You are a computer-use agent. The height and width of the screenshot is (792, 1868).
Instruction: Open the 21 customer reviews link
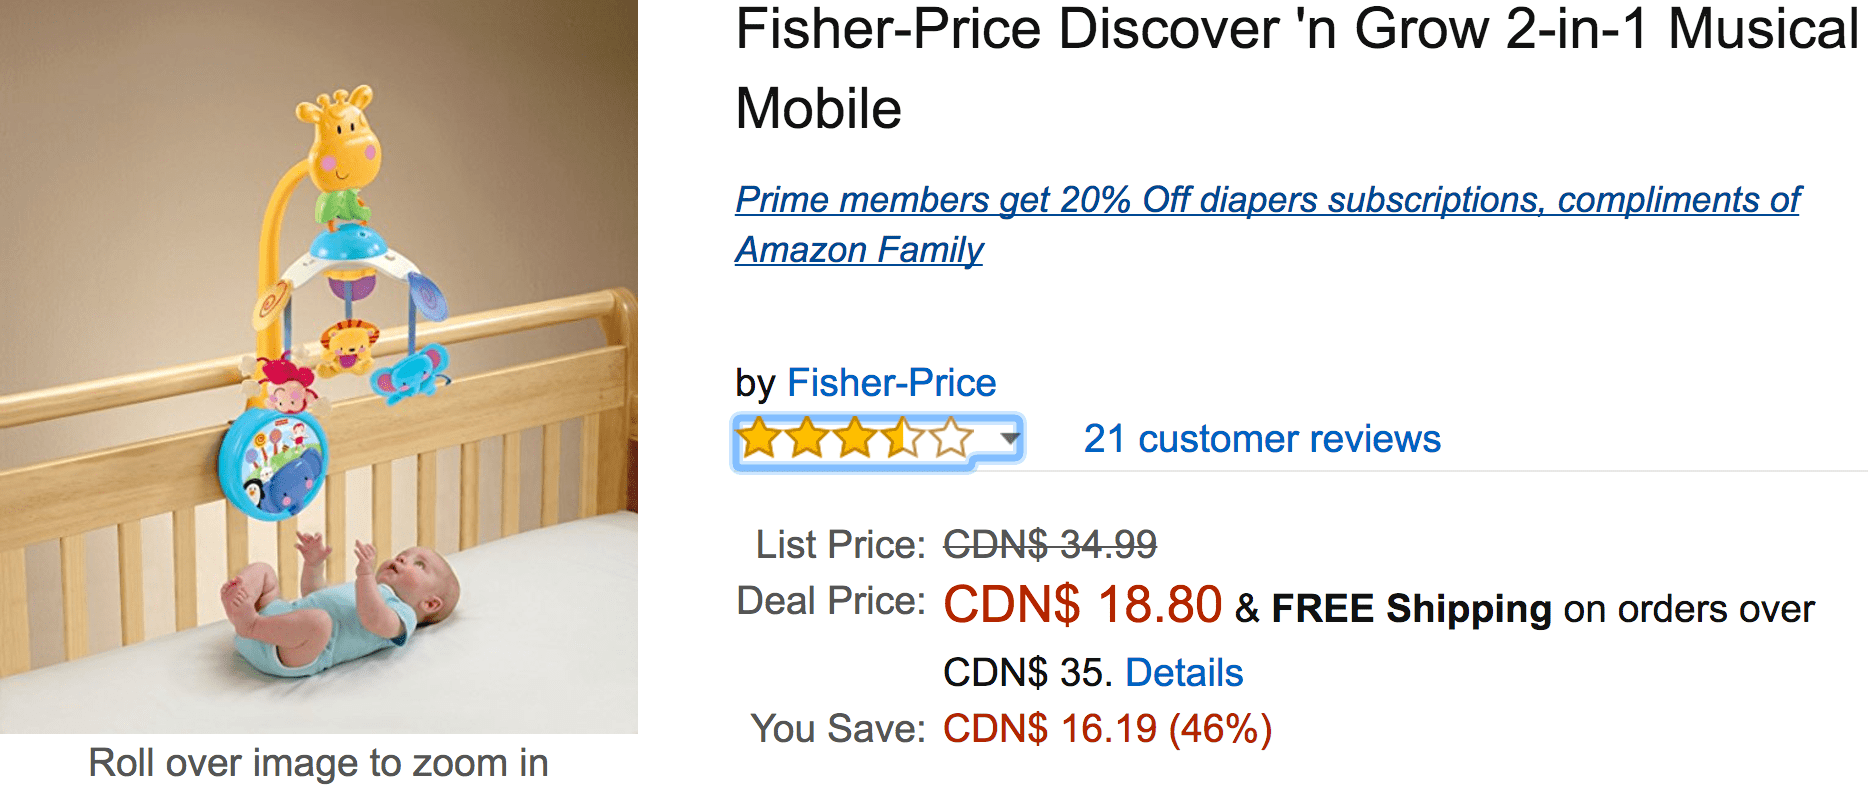click(x=1262, y=439)
